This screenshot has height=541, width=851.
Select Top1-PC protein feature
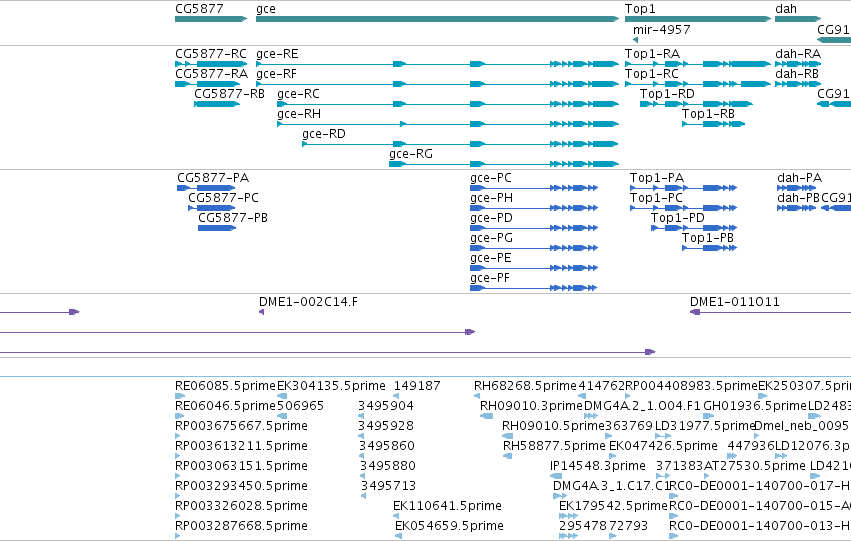pyautogui.click(x=683, y=208)
